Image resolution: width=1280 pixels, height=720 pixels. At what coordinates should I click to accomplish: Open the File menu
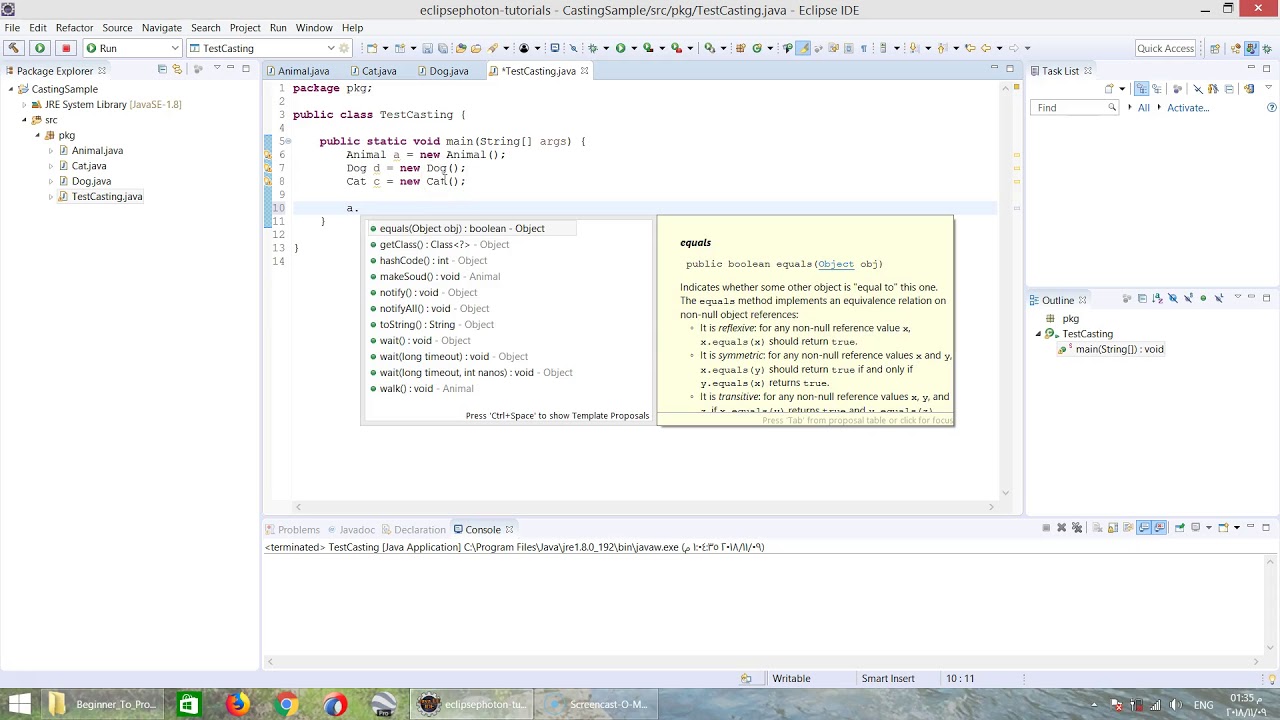coord(12,28)
